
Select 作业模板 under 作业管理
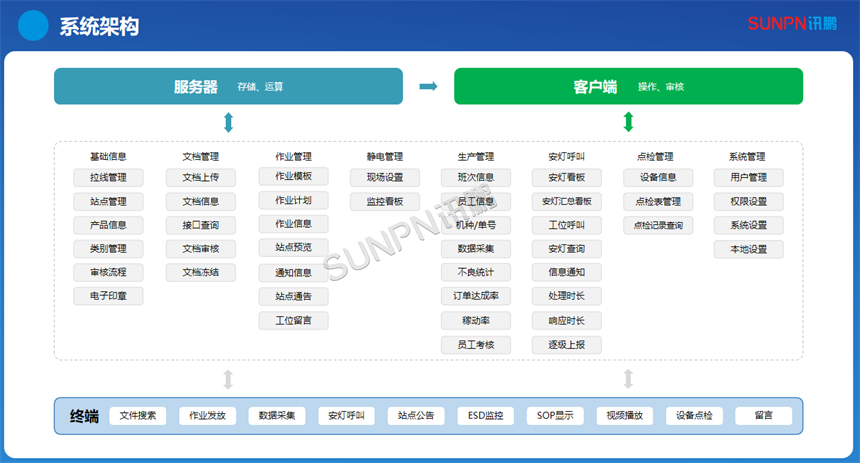pos(293,176)
